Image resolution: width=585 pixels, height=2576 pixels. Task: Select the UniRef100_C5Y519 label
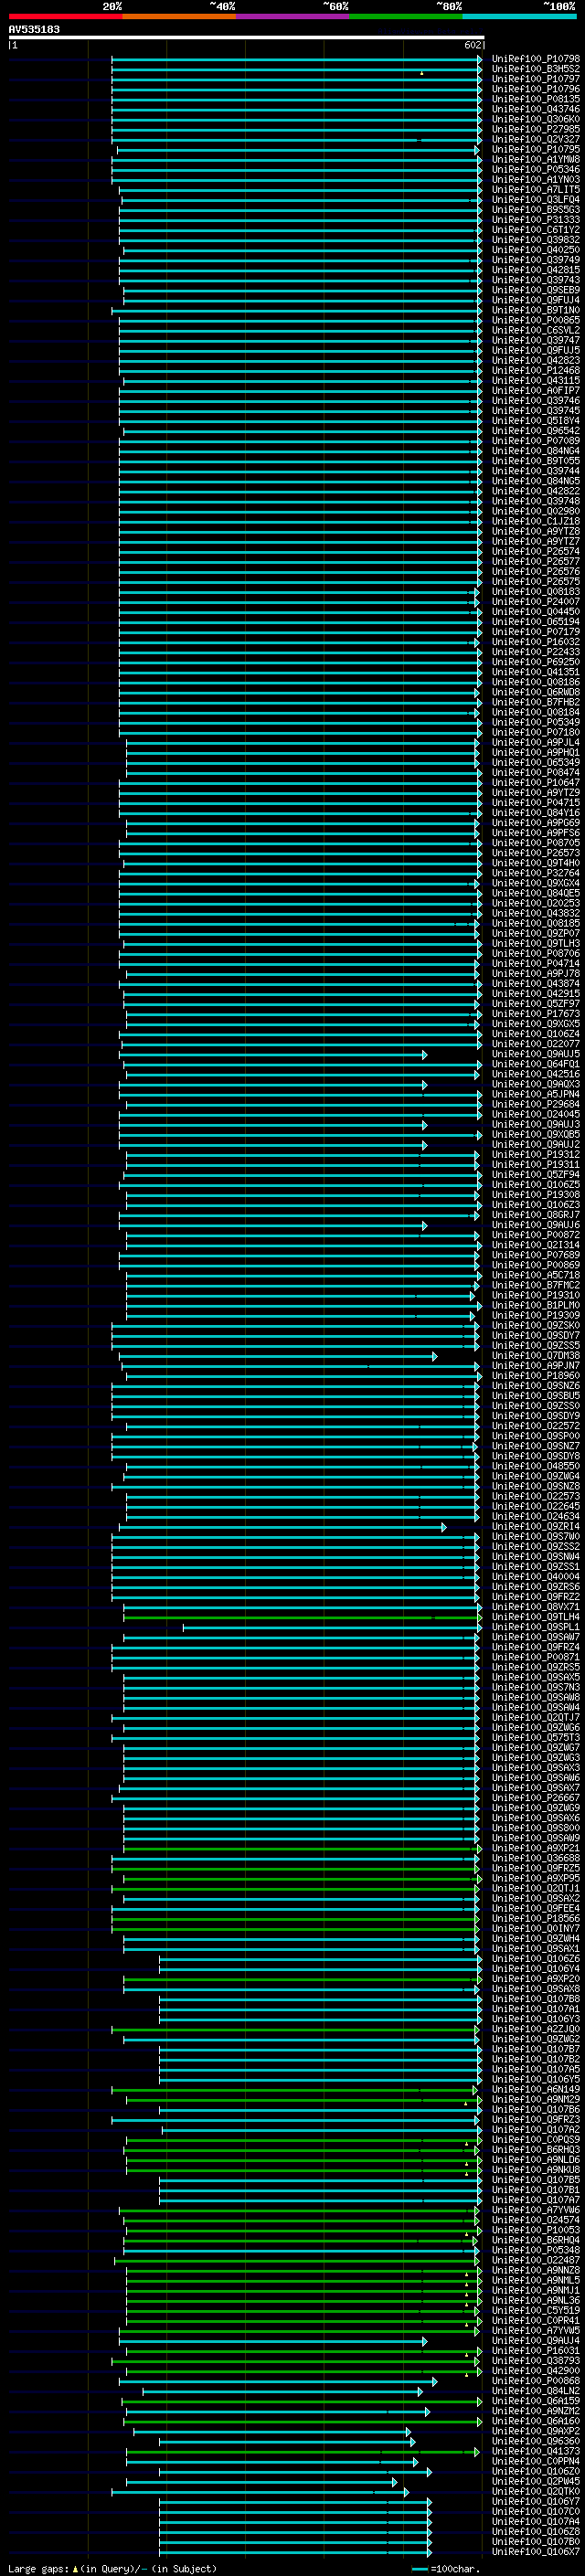(536, 2311)
